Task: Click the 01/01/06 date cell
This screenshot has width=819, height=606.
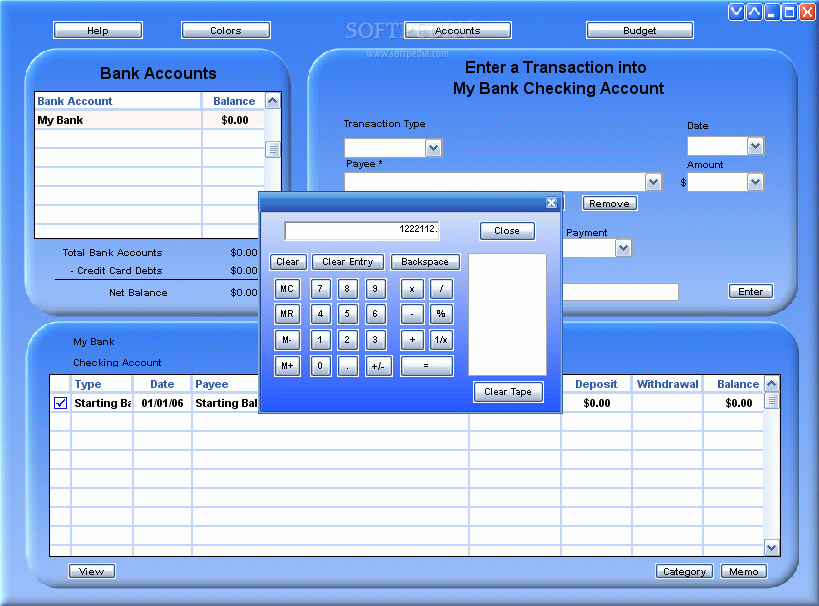Action: [162, 403]
